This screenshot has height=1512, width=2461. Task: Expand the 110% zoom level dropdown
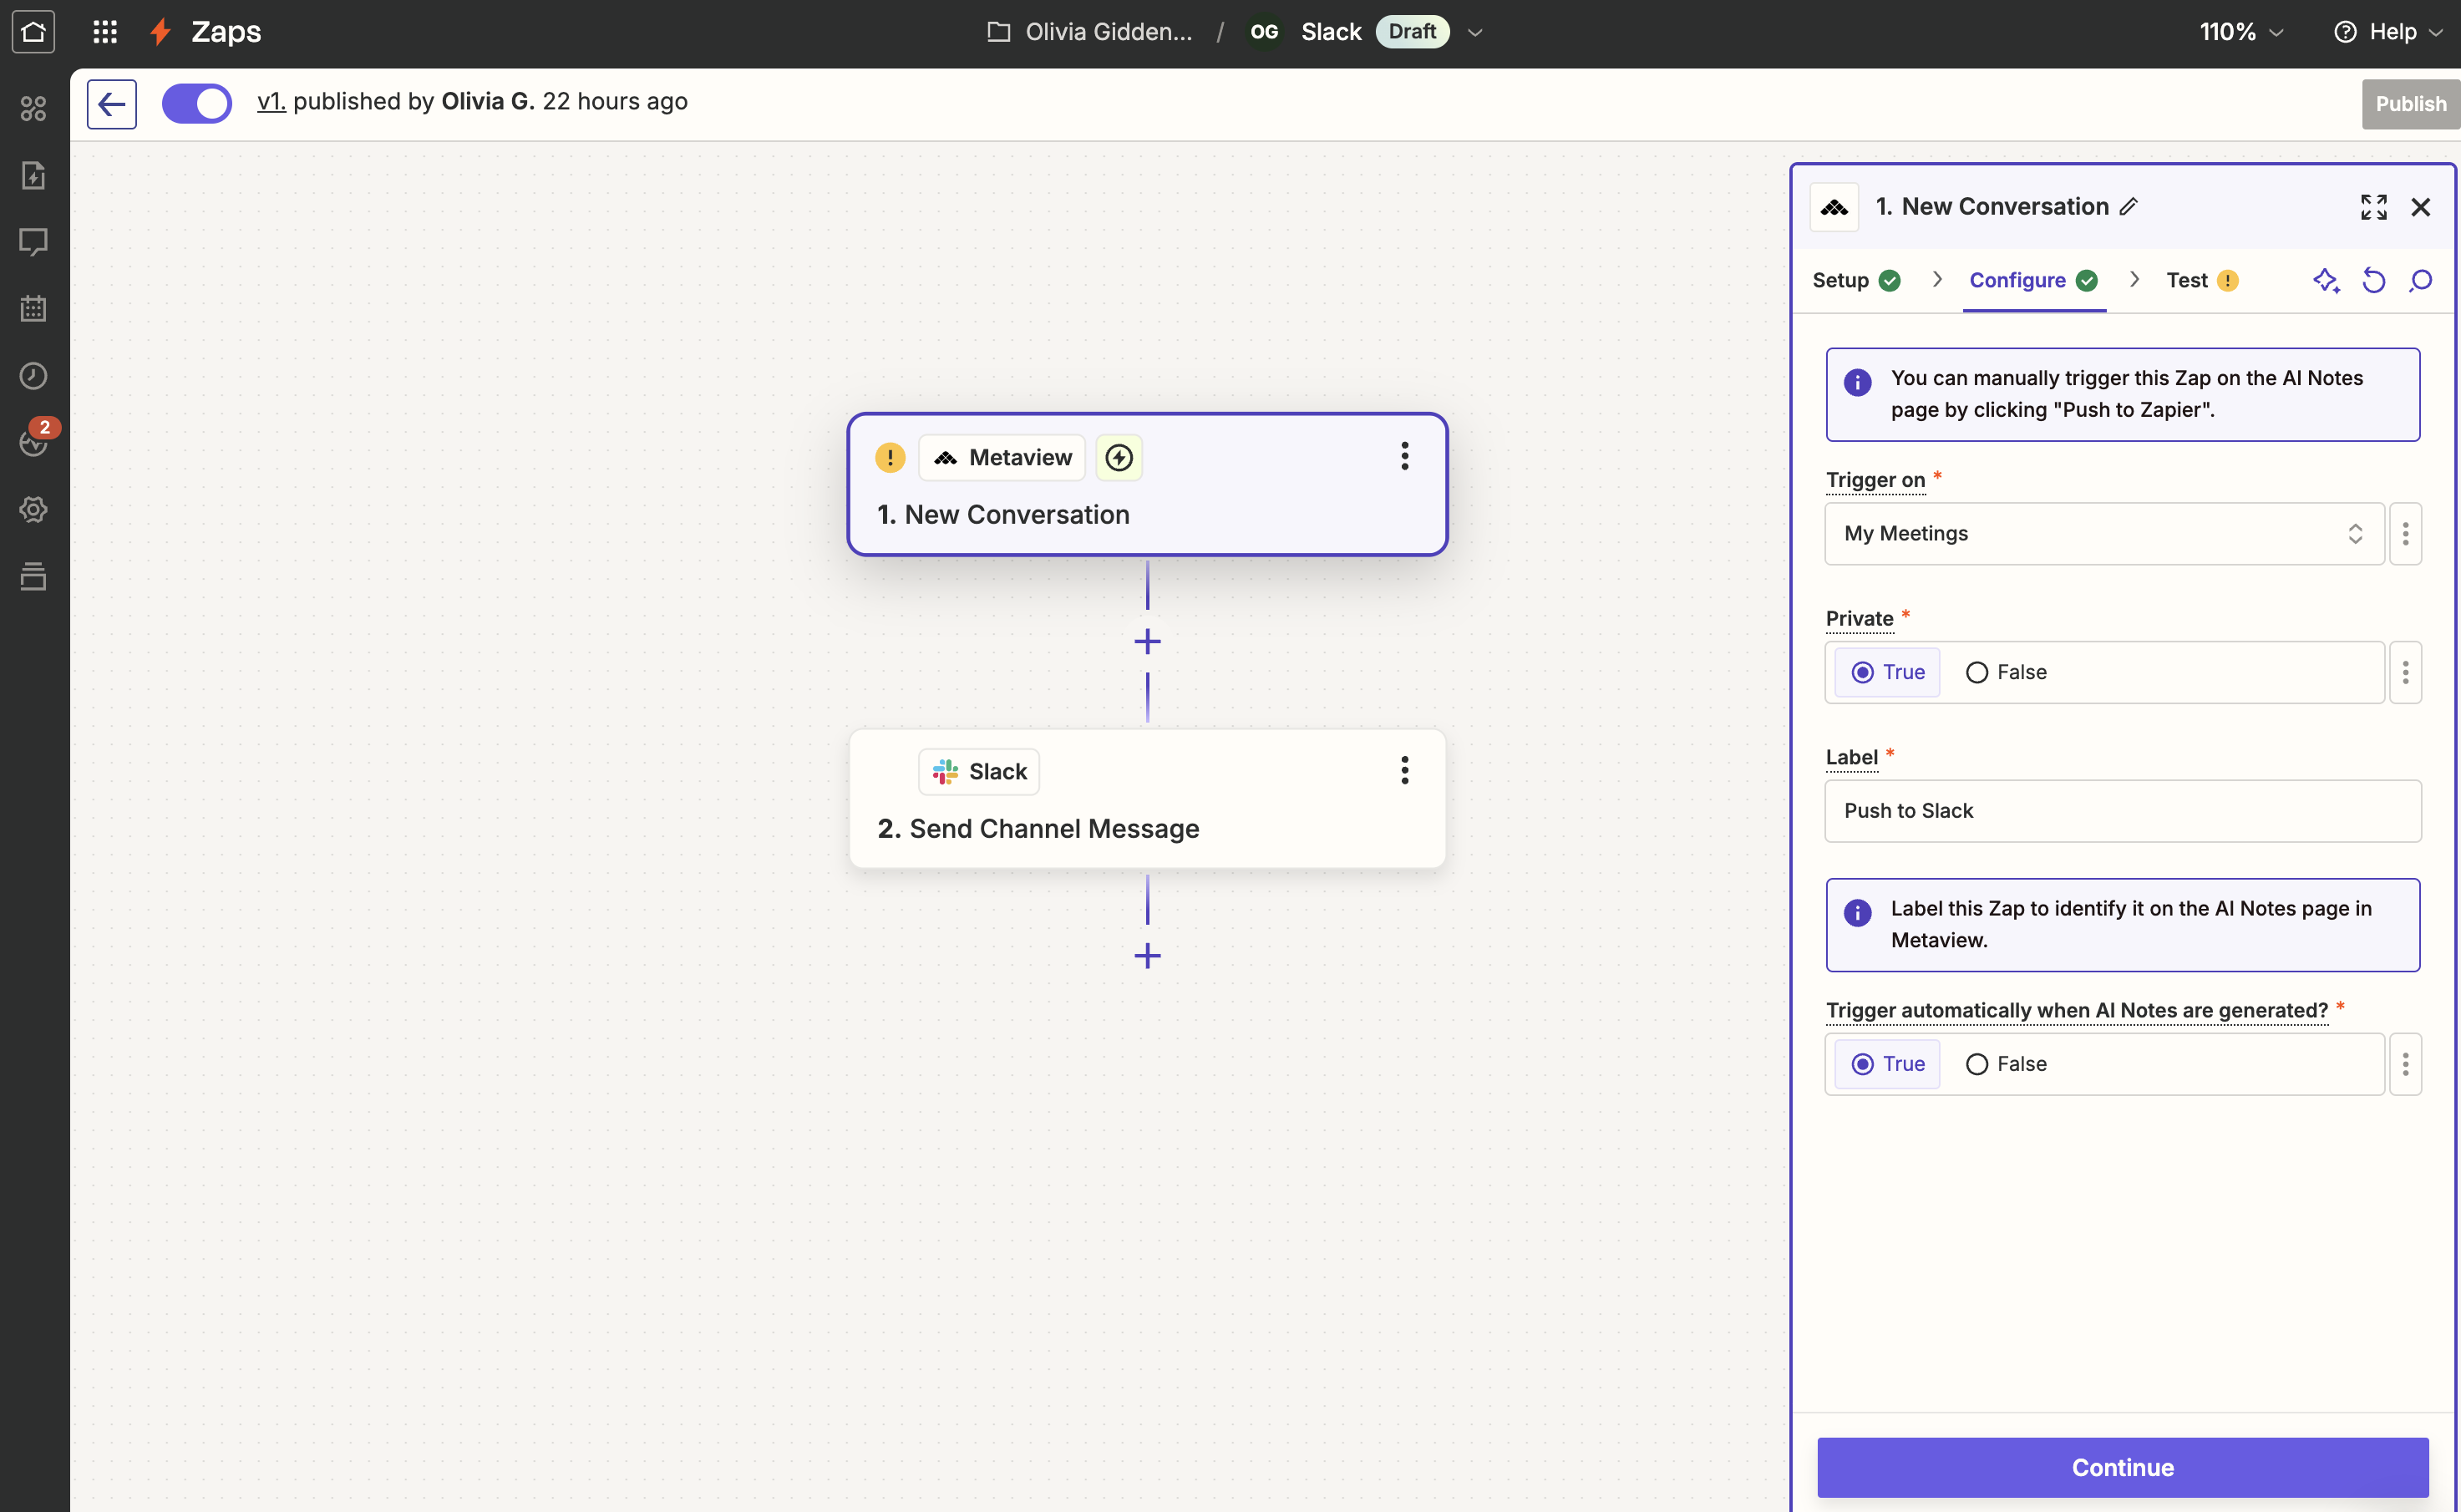point(2241,32)
